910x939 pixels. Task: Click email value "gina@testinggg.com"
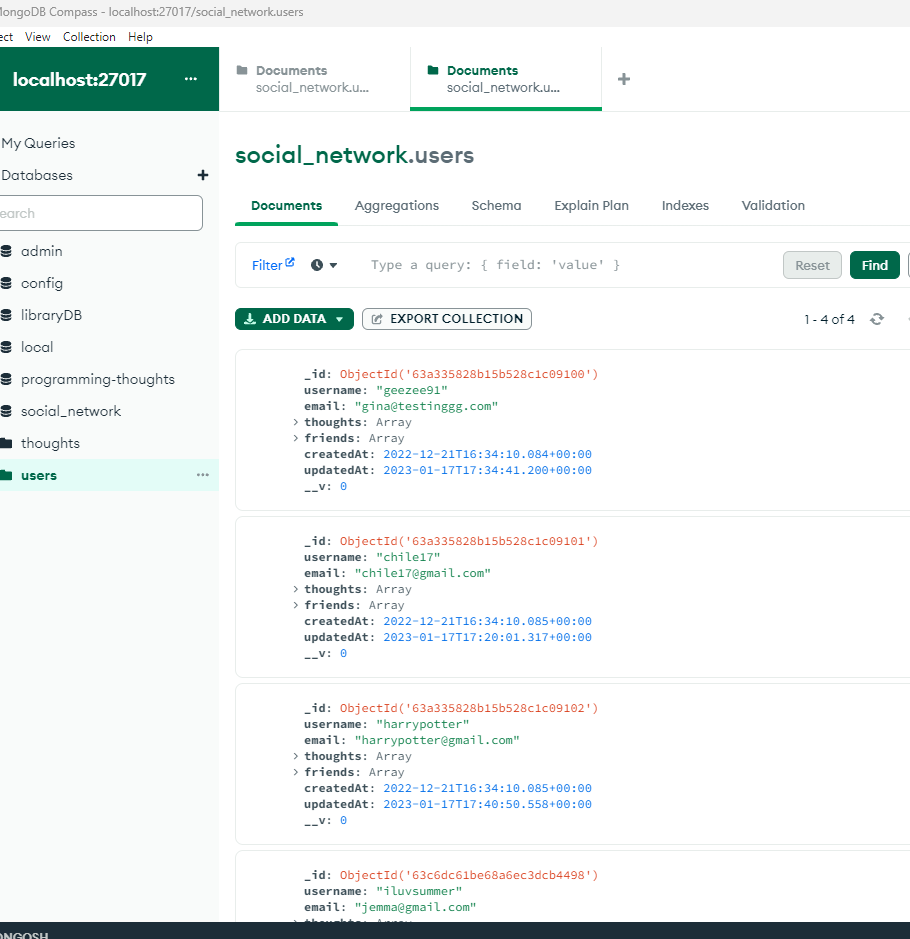(426, 406)
